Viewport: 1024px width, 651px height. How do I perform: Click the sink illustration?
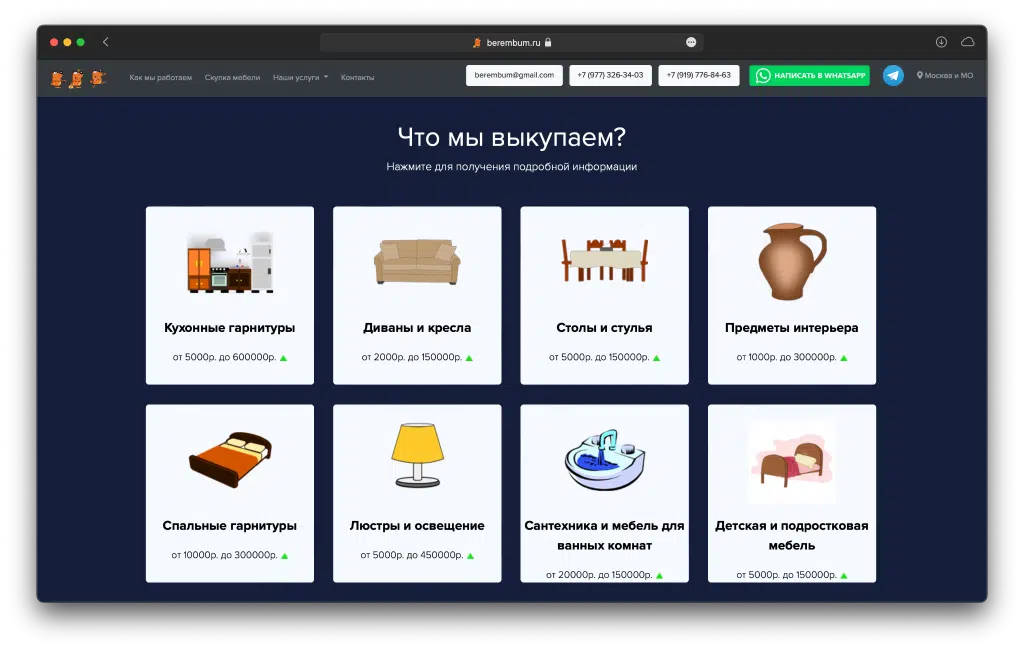tap(605, 460)
